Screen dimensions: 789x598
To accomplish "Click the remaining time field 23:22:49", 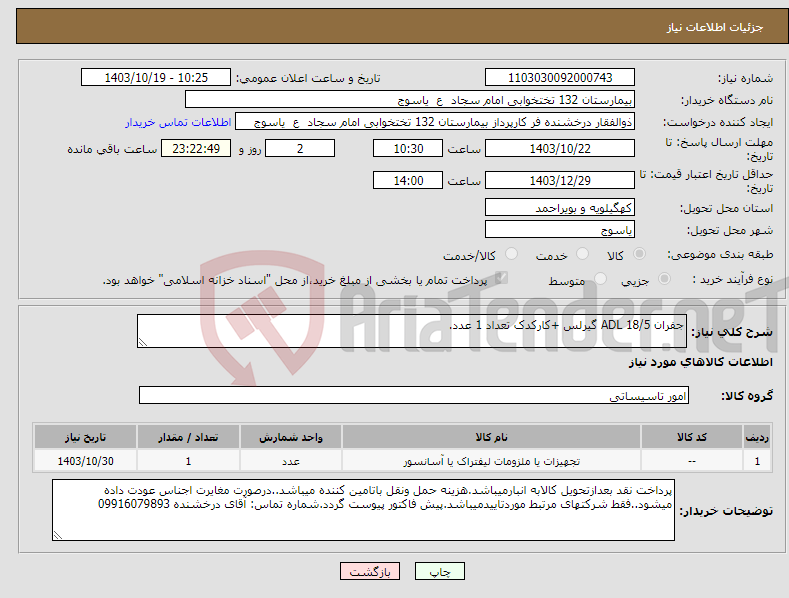I will click(x=196, y=148).
